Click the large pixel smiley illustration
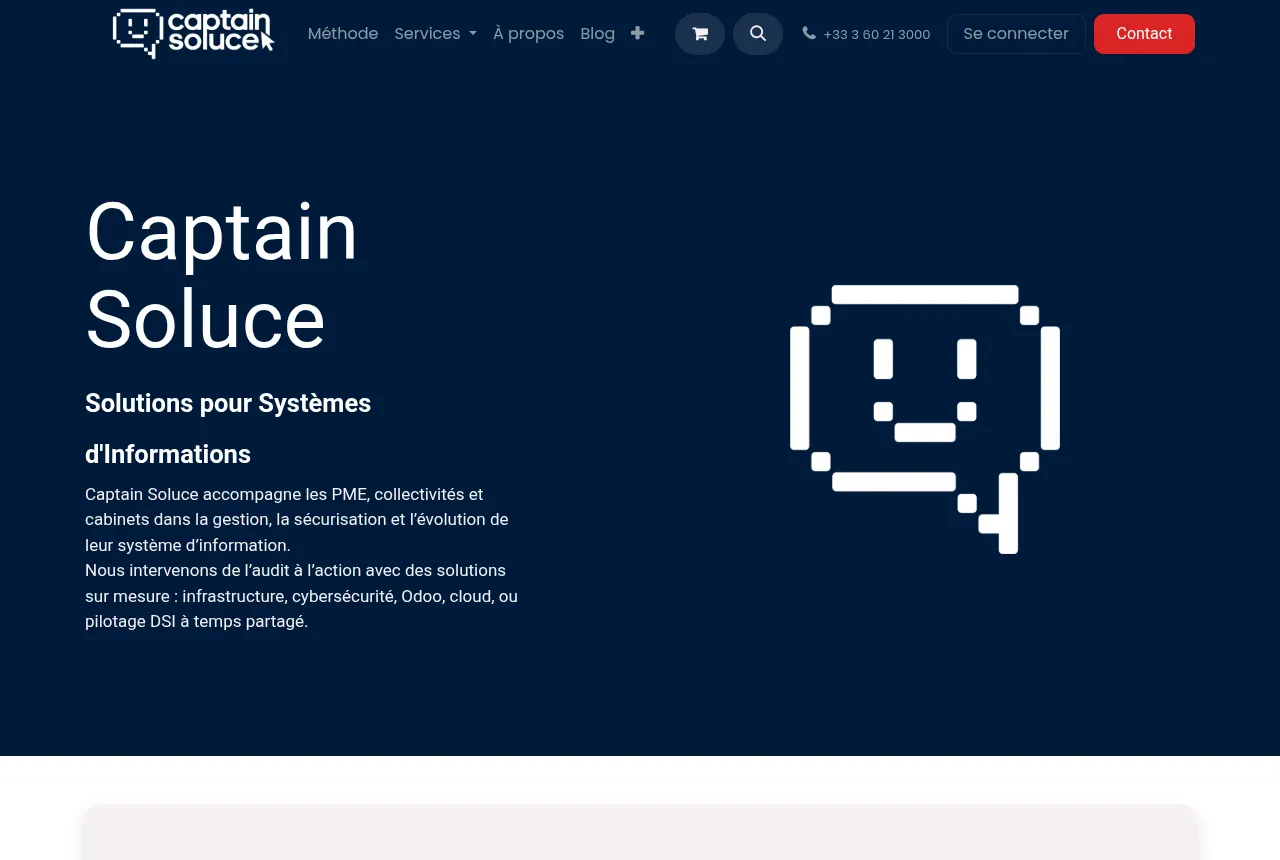The width and height of the screenshot is (1280, 860). tap(925, 419)
